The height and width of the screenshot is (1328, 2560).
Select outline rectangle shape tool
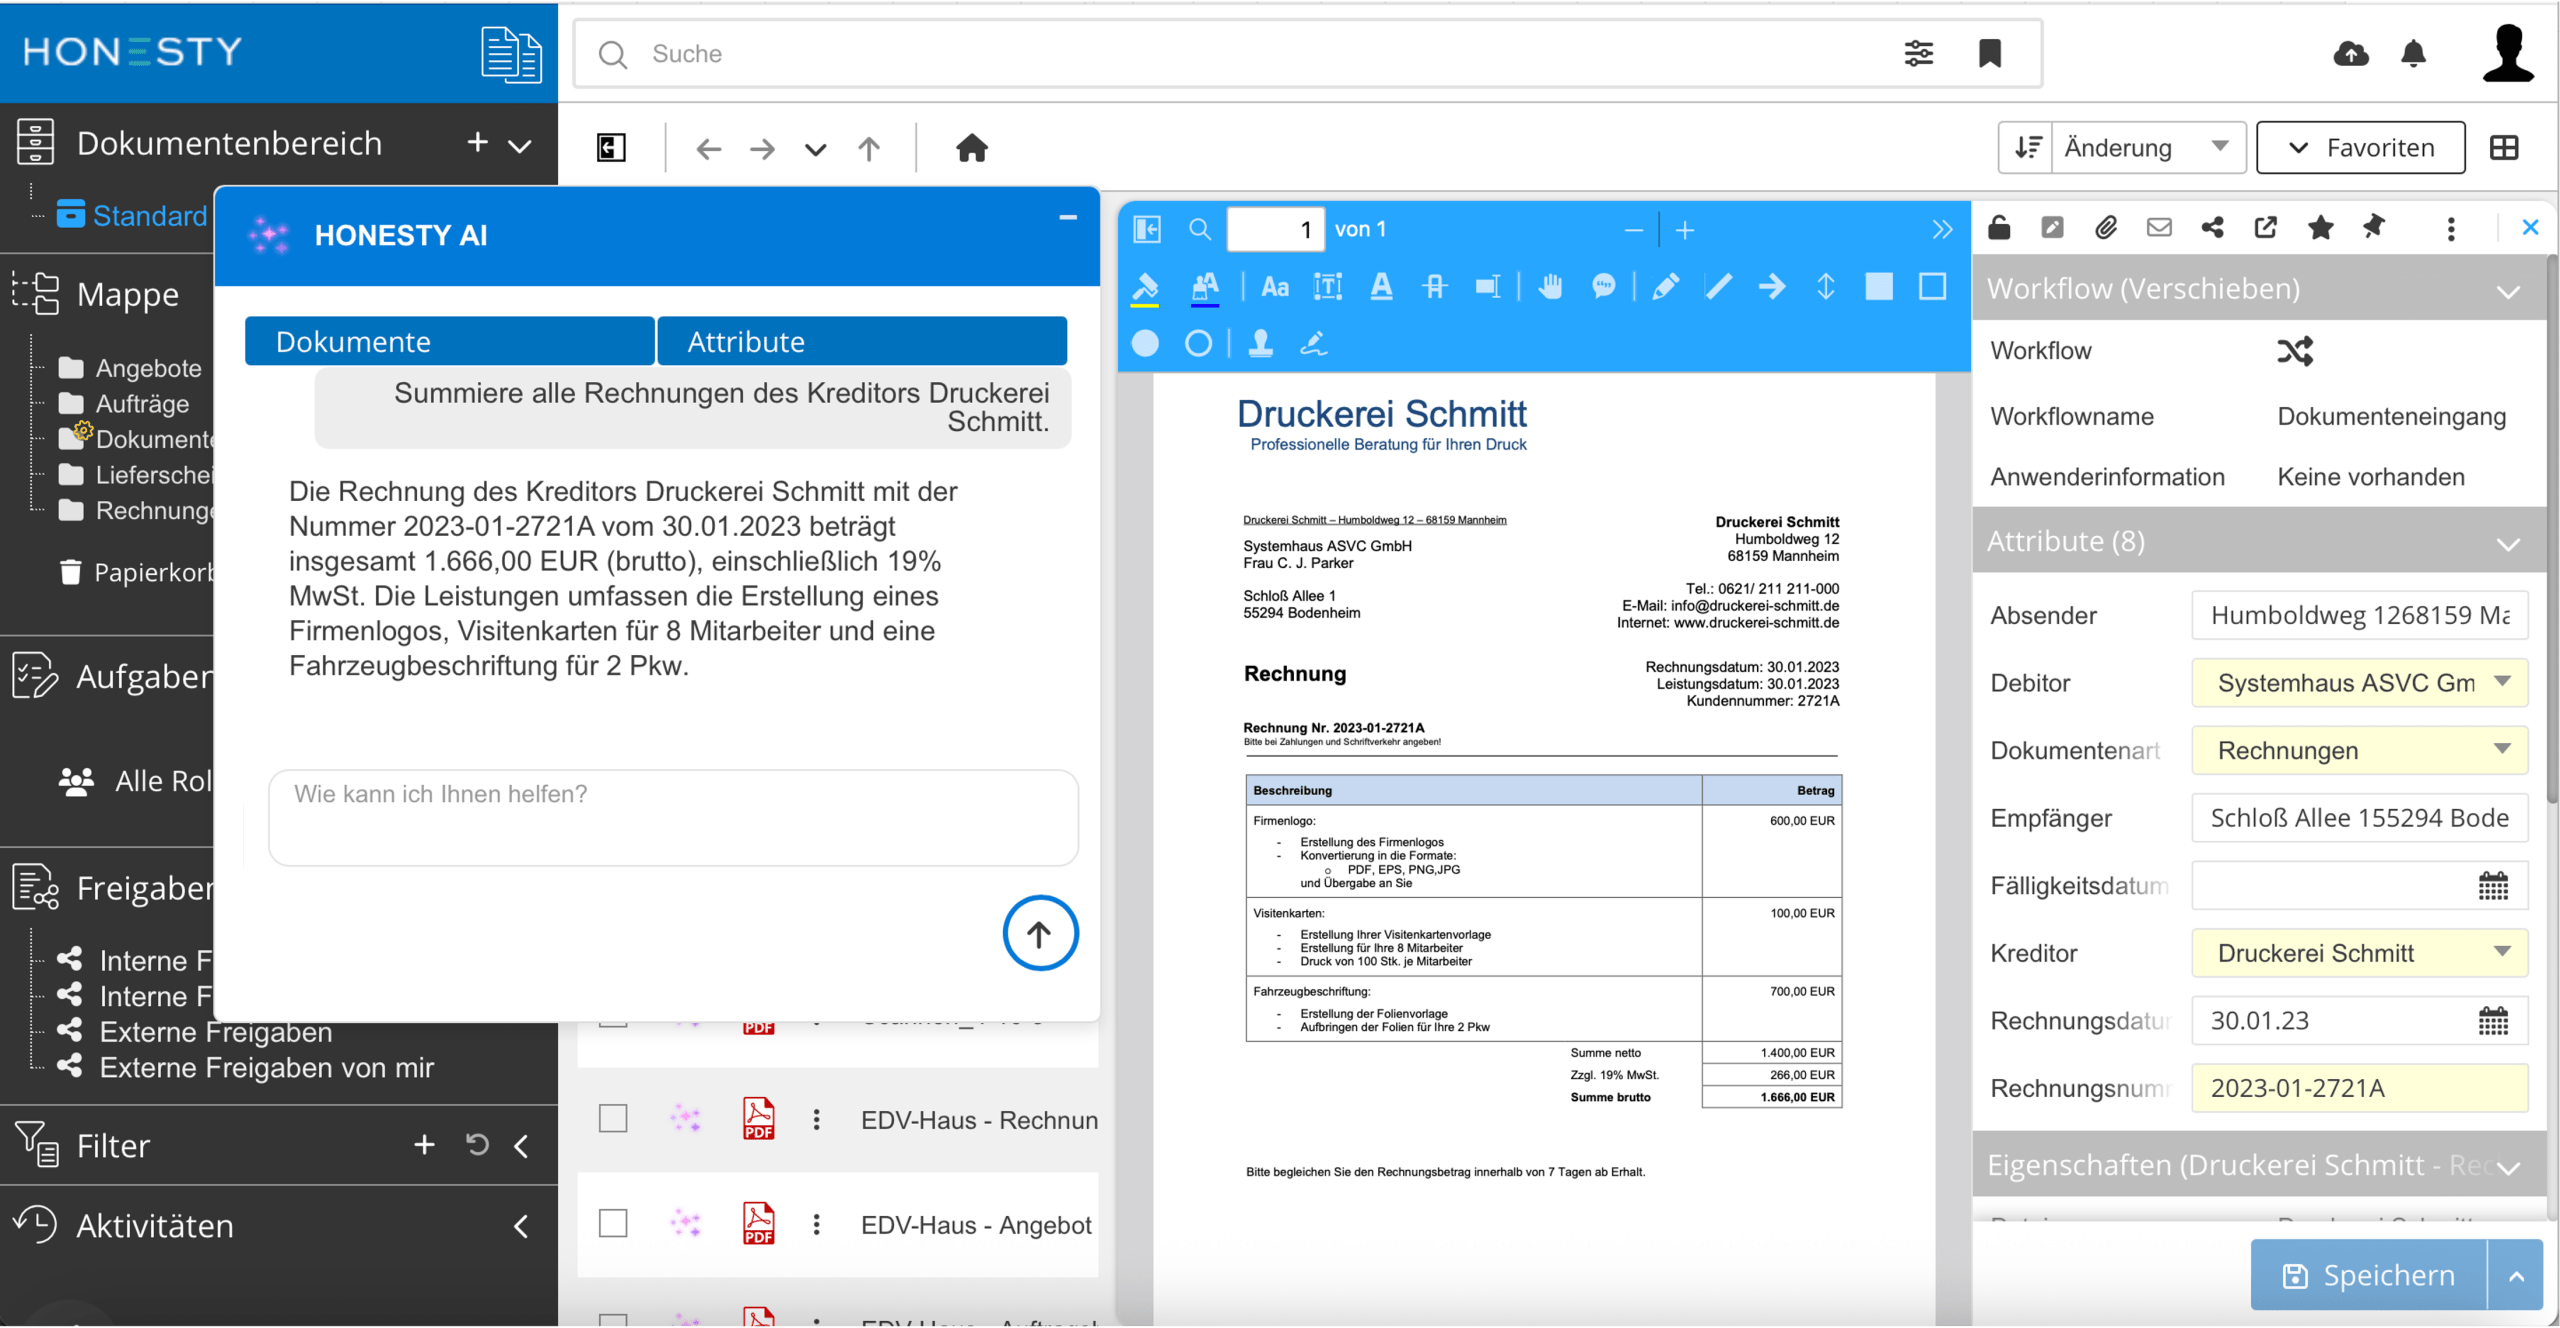(x=1932, y=288)
